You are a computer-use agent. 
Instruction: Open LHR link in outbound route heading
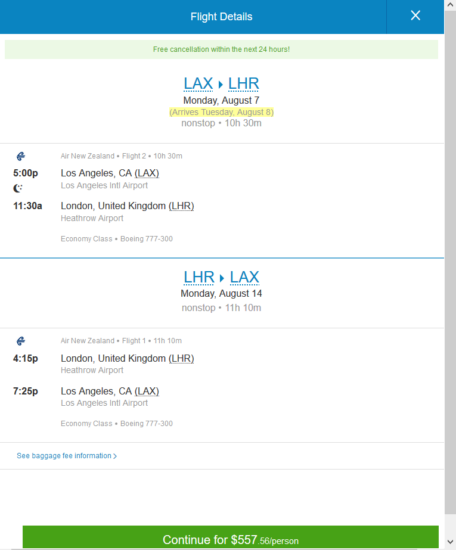coord(243,84)
